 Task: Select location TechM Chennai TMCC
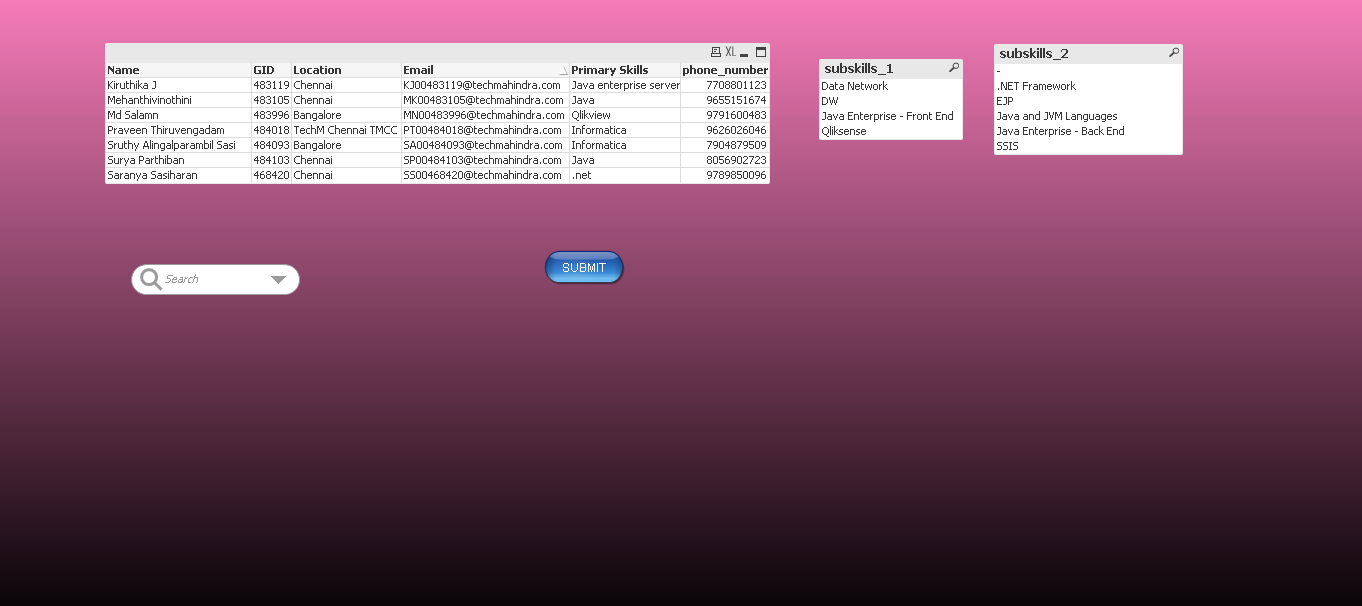[x=346, y=130]
